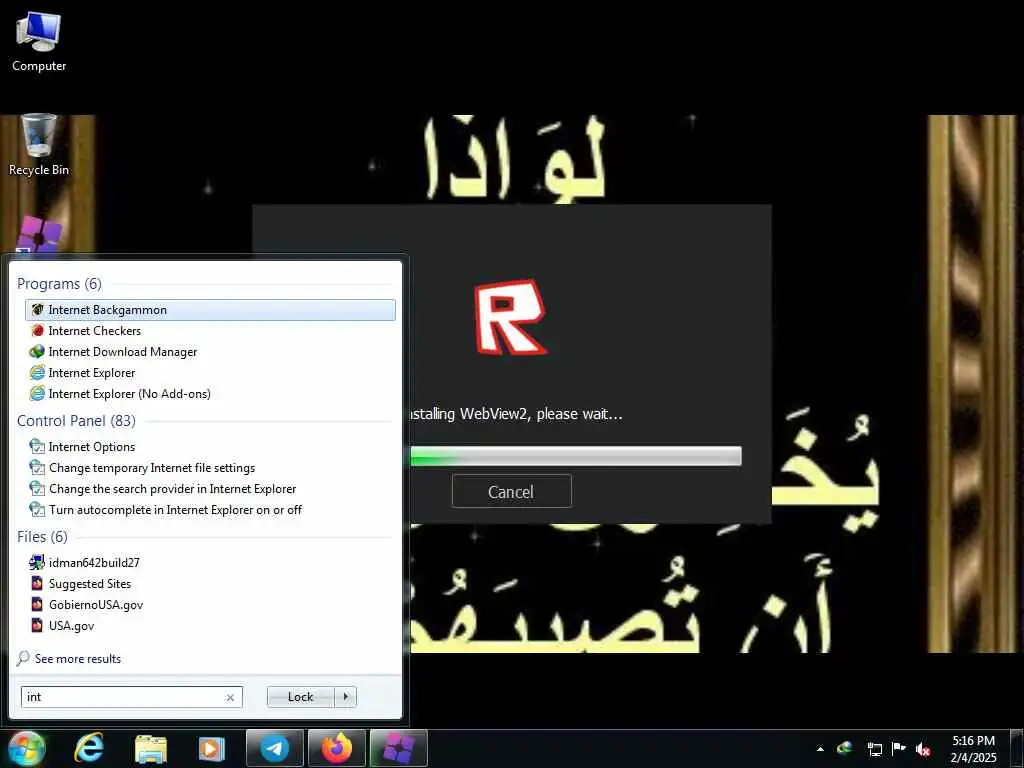Screen dimensions: 1024x768
Task: Cancel the WebView2 installation
Action: click(x=511, y=491)
